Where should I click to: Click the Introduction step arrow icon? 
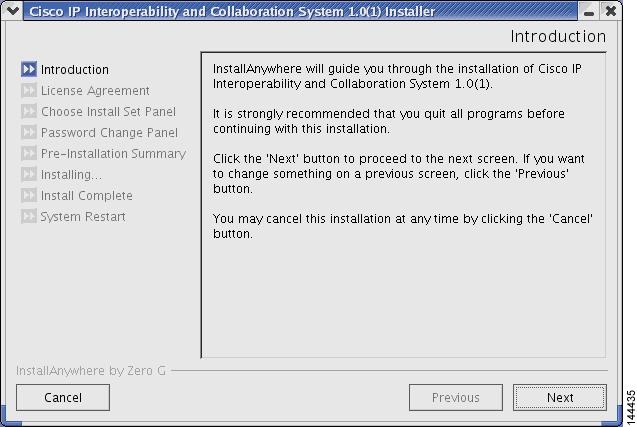pos(28,70)
